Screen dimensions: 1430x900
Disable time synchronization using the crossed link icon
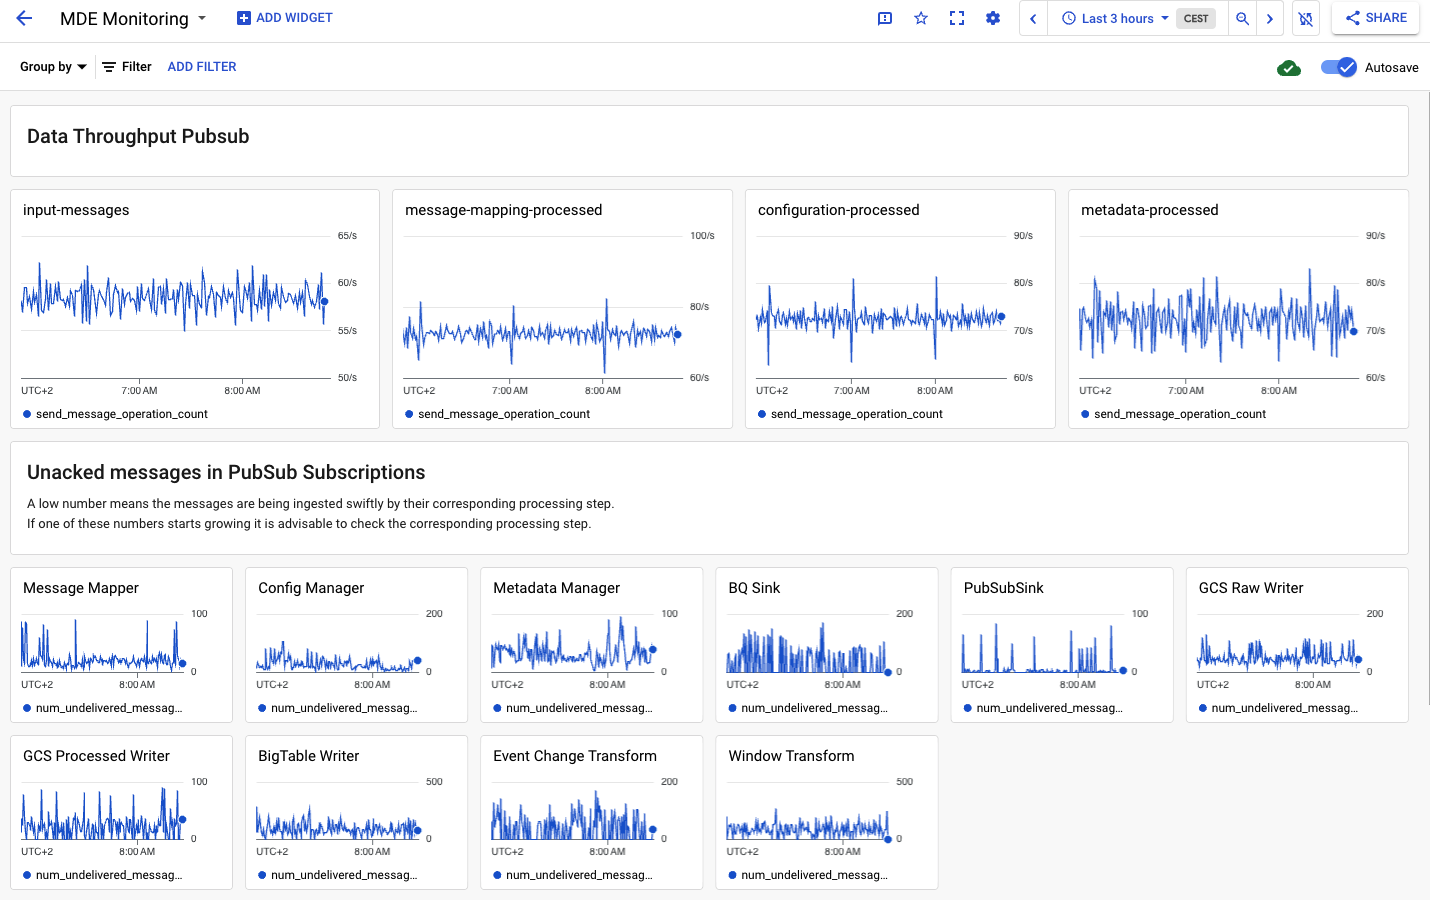click(x=1306, y=18)
